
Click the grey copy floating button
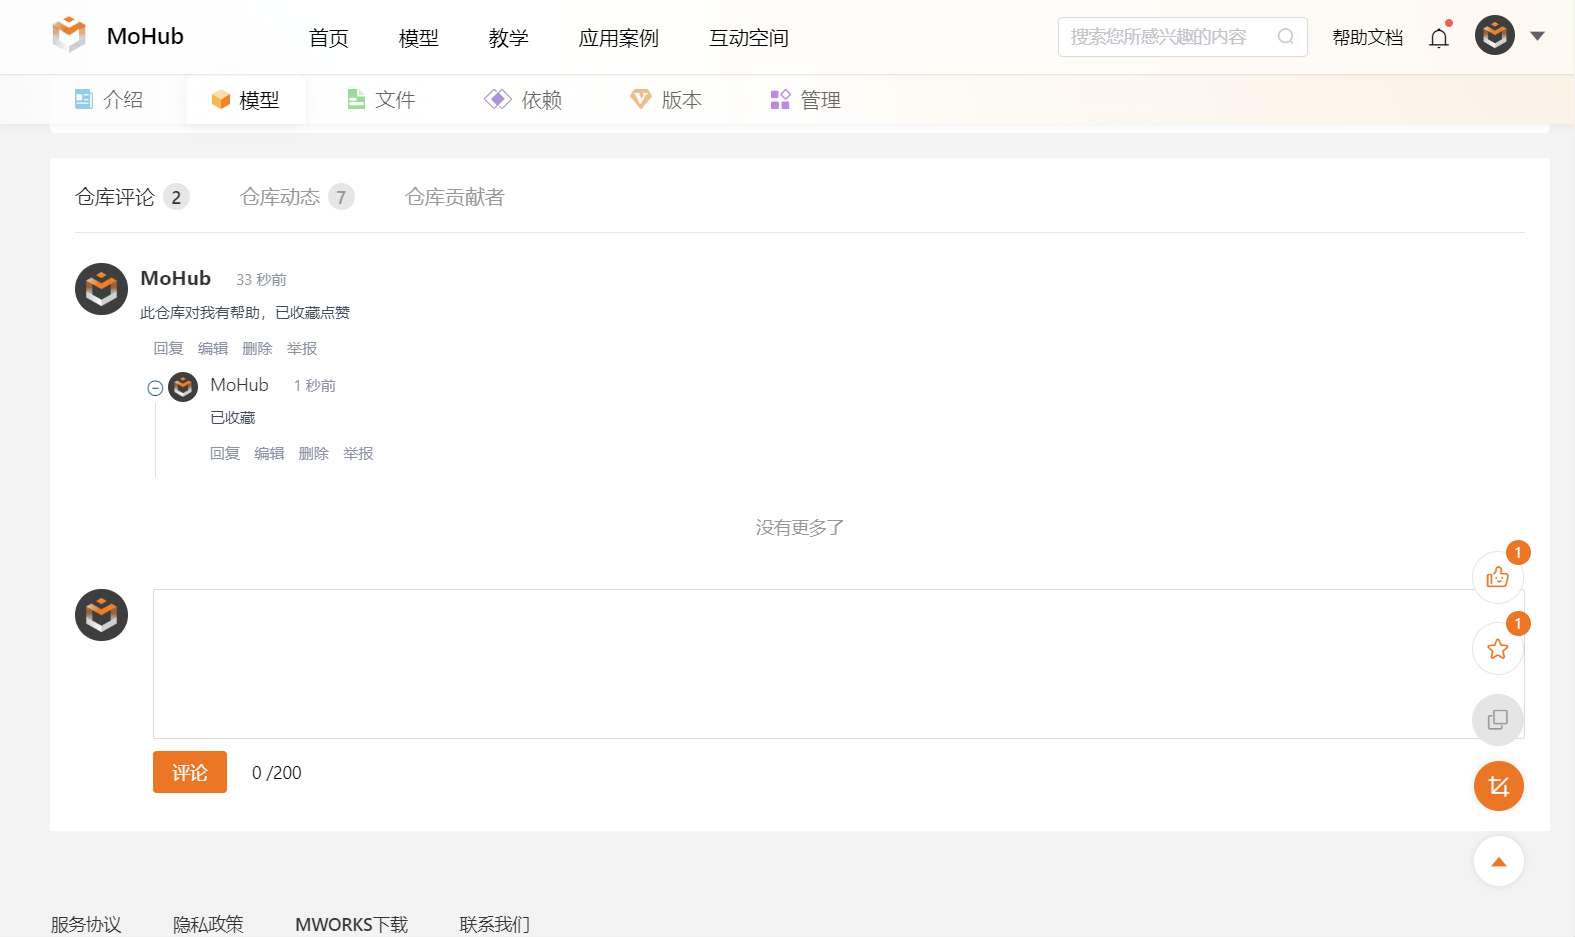tap(1498, 719)
